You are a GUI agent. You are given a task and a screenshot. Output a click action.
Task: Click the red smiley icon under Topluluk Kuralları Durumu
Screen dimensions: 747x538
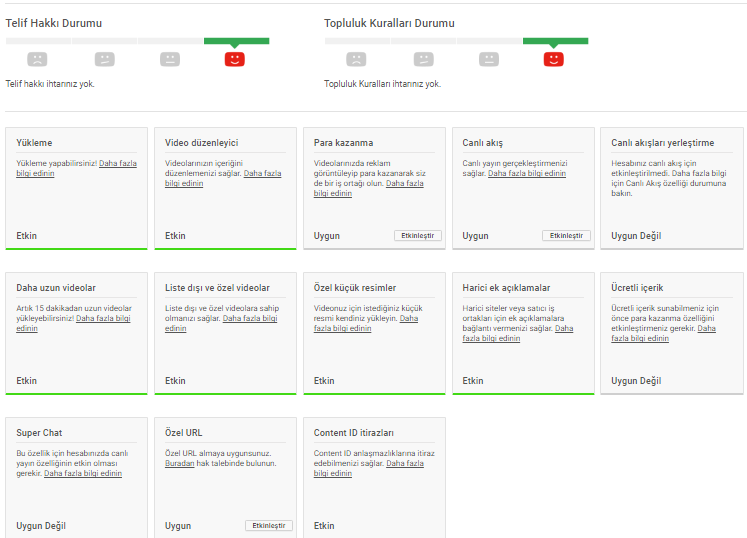554,59
